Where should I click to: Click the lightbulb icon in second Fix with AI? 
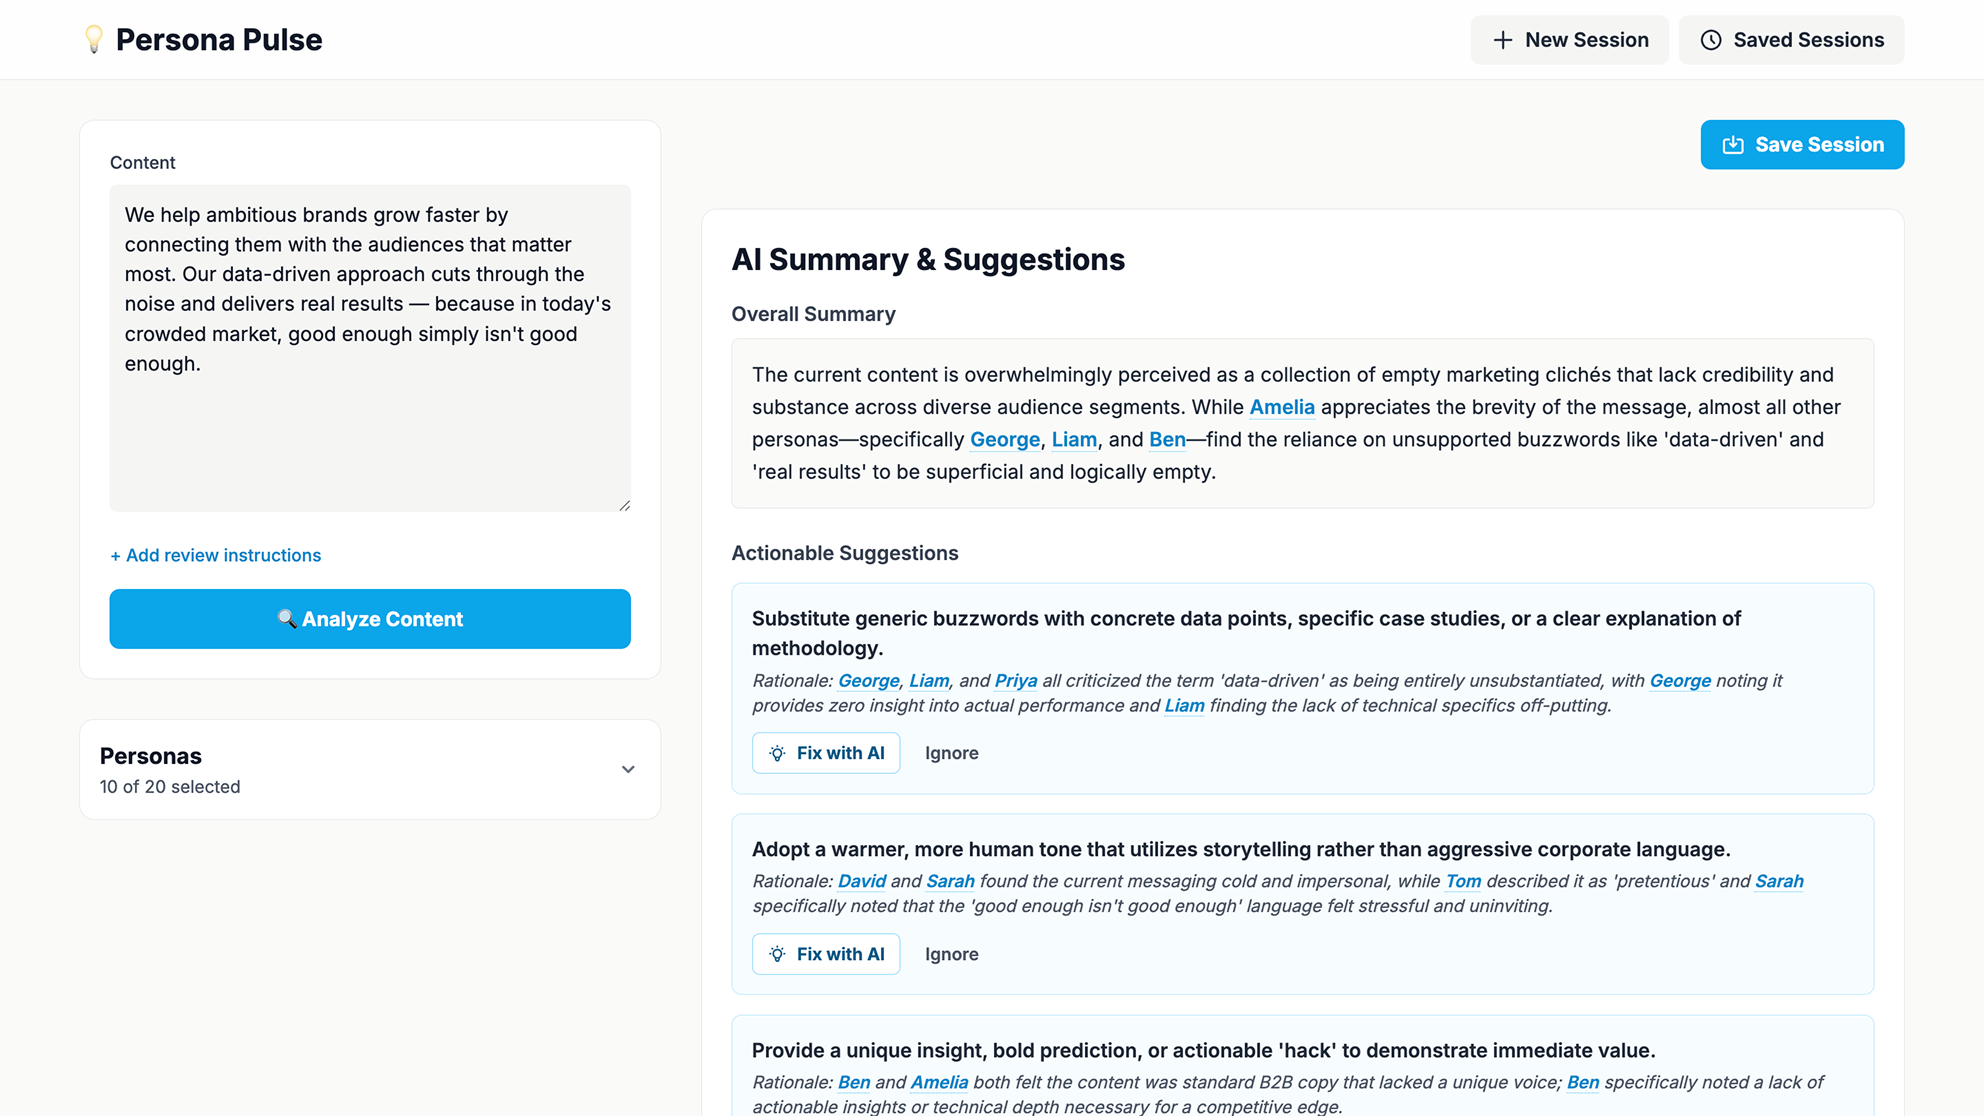777,954
